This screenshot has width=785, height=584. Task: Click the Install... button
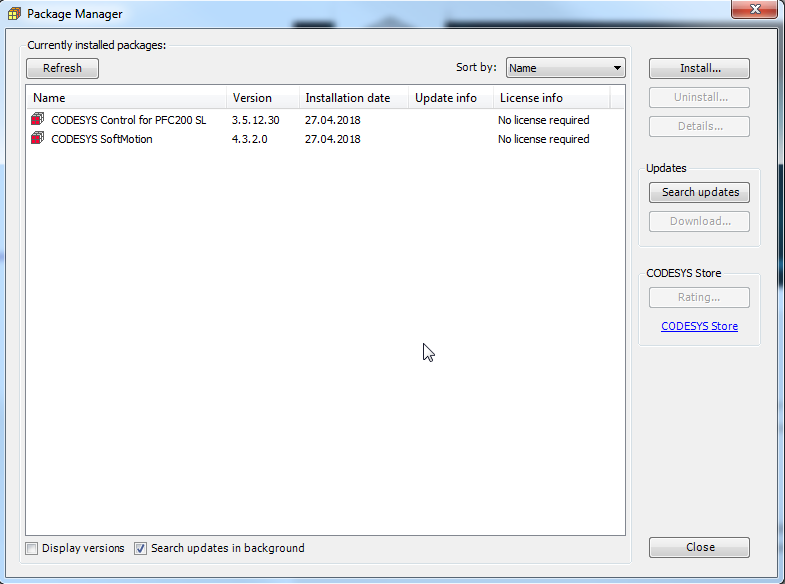click(699, 69)
